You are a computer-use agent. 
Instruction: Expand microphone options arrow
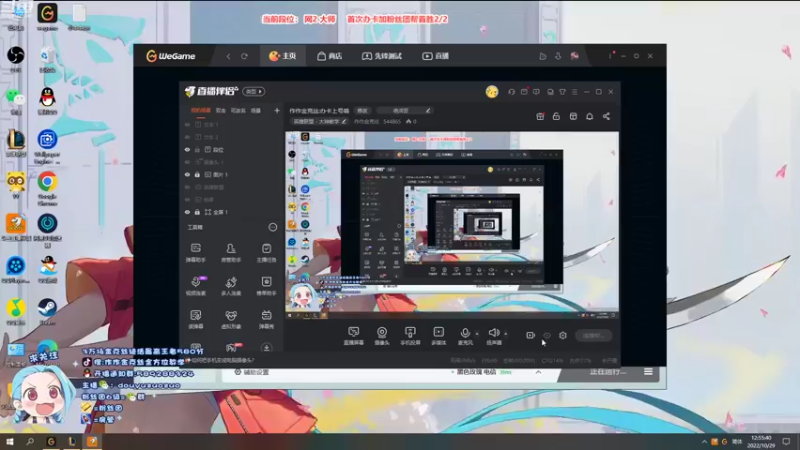pyautogui.click(x=477, y=334)
